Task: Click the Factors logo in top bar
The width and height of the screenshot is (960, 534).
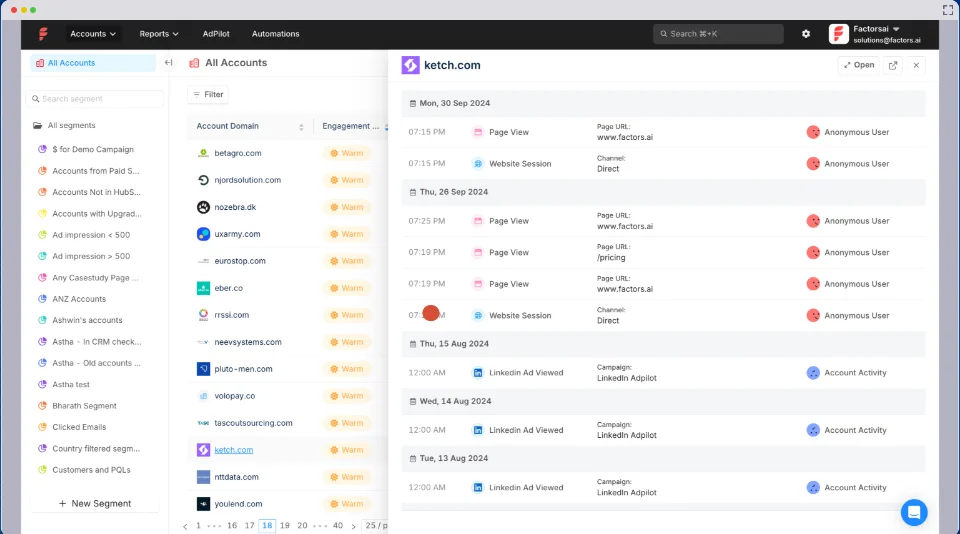Action: click(44, 34)
